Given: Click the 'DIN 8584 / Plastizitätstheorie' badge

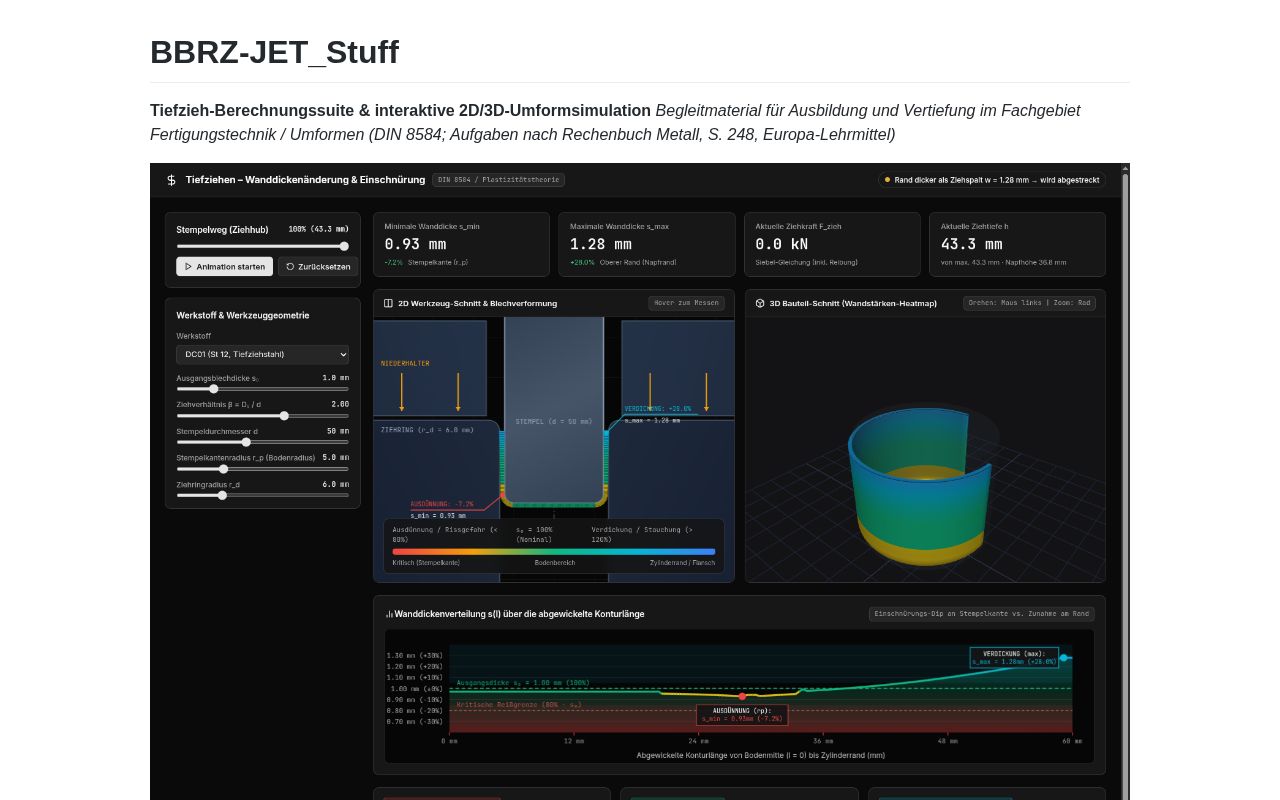Looking at the screenshot, I should (498, 180).
